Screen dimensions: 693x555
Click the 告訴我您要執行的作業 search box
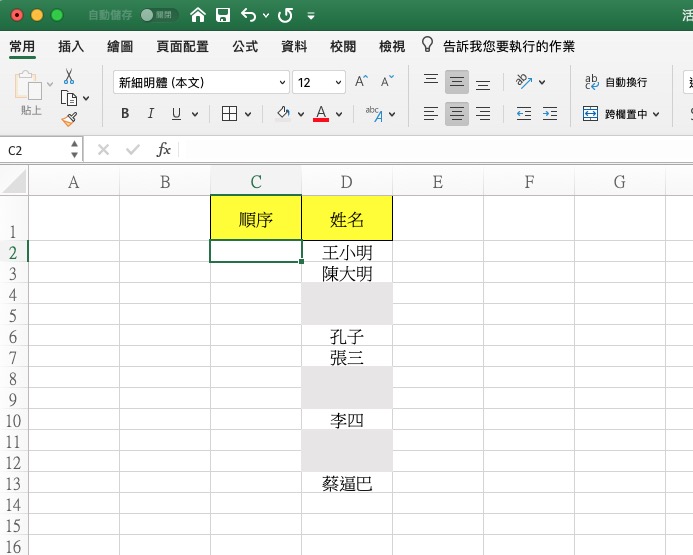509,46
